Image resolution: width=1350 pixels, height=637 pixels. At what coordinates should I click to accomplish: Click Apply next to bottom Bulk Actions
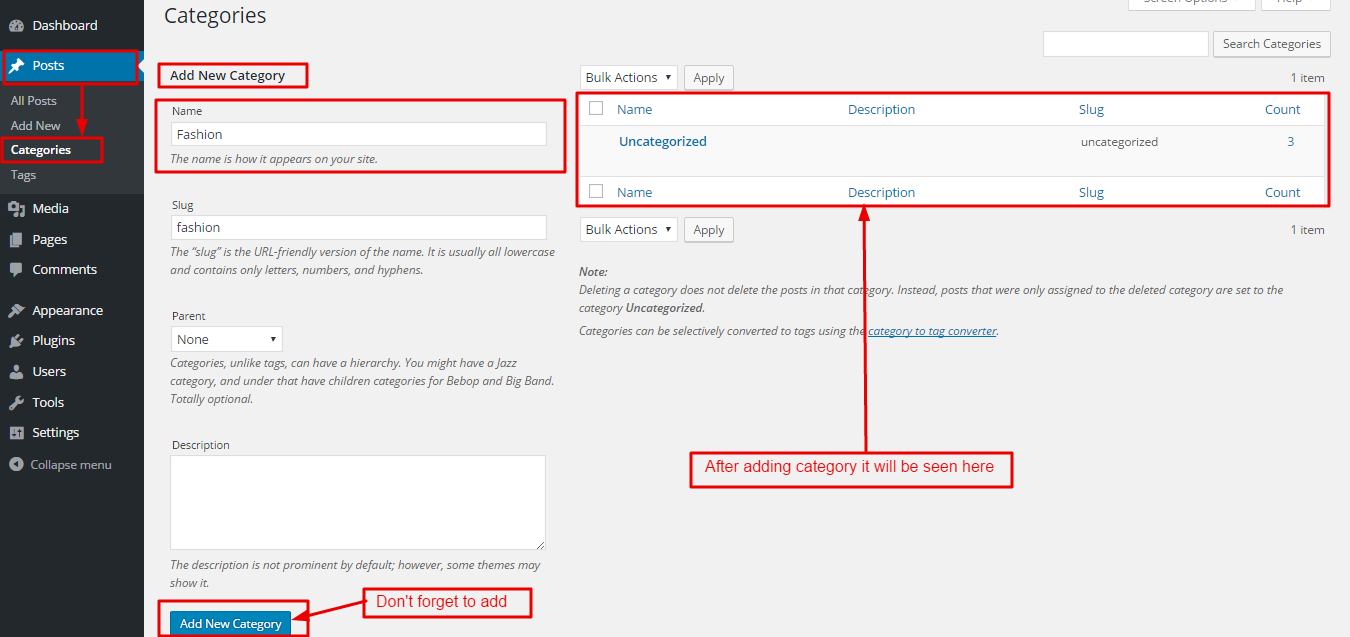pyautogui.click(x=709, y=230)
